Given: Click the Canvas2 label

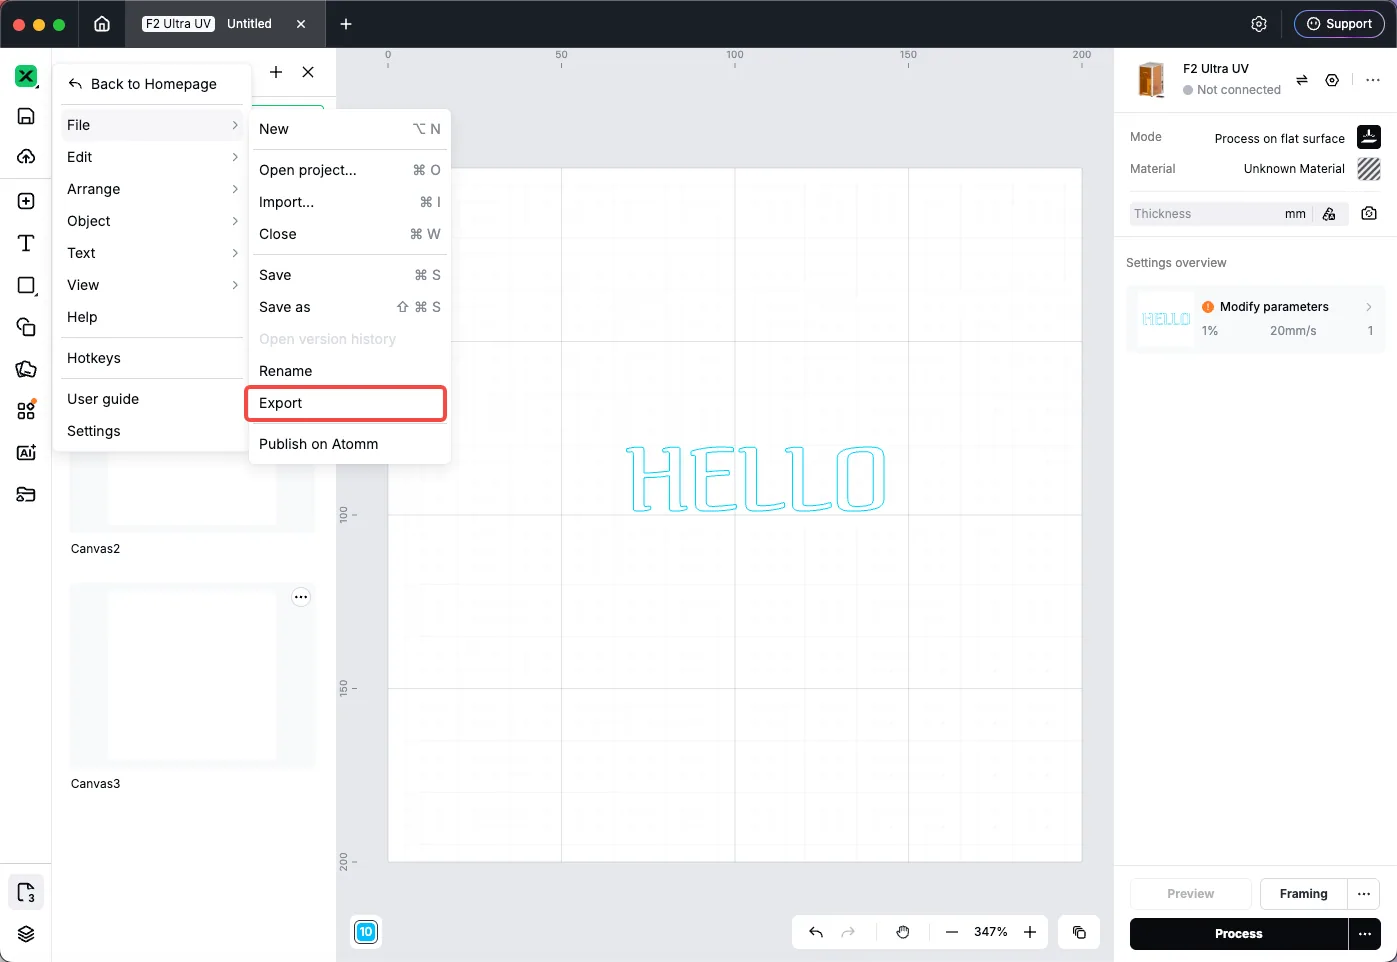Looking at the screenshot, I should point(95,549).
